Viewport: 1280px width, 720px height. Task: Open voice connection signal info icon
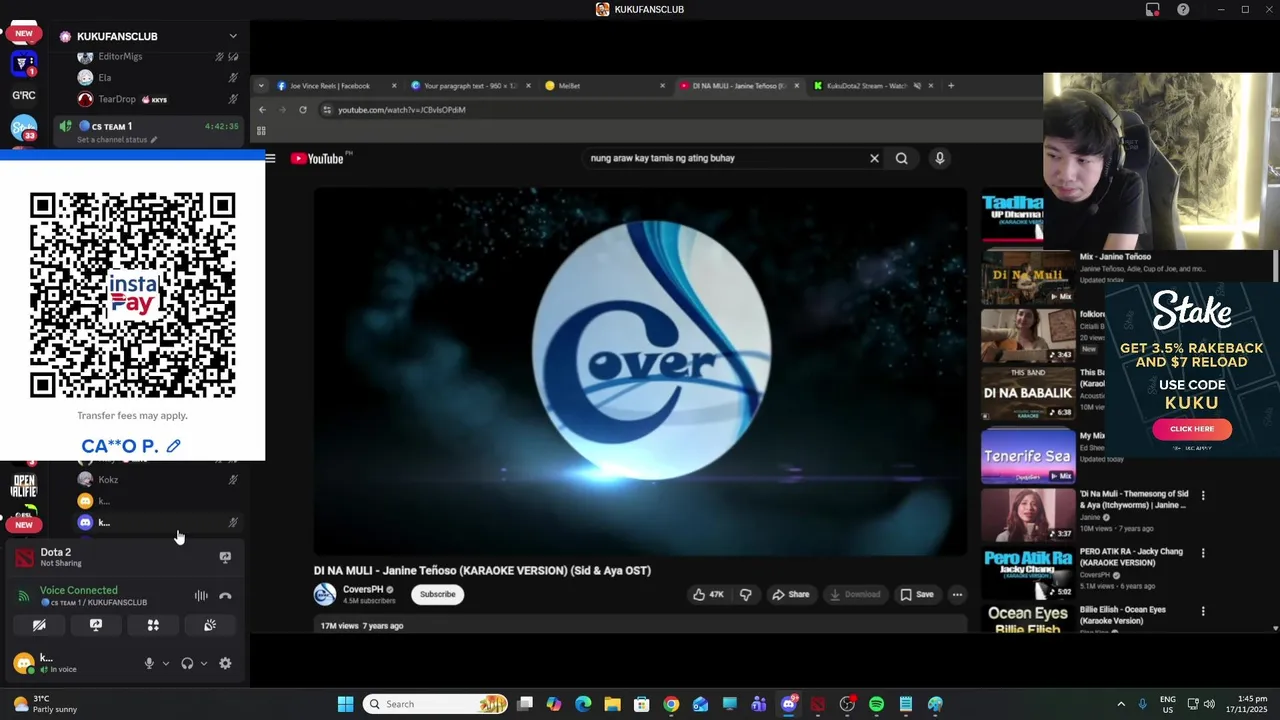click(x=24, y=596)
